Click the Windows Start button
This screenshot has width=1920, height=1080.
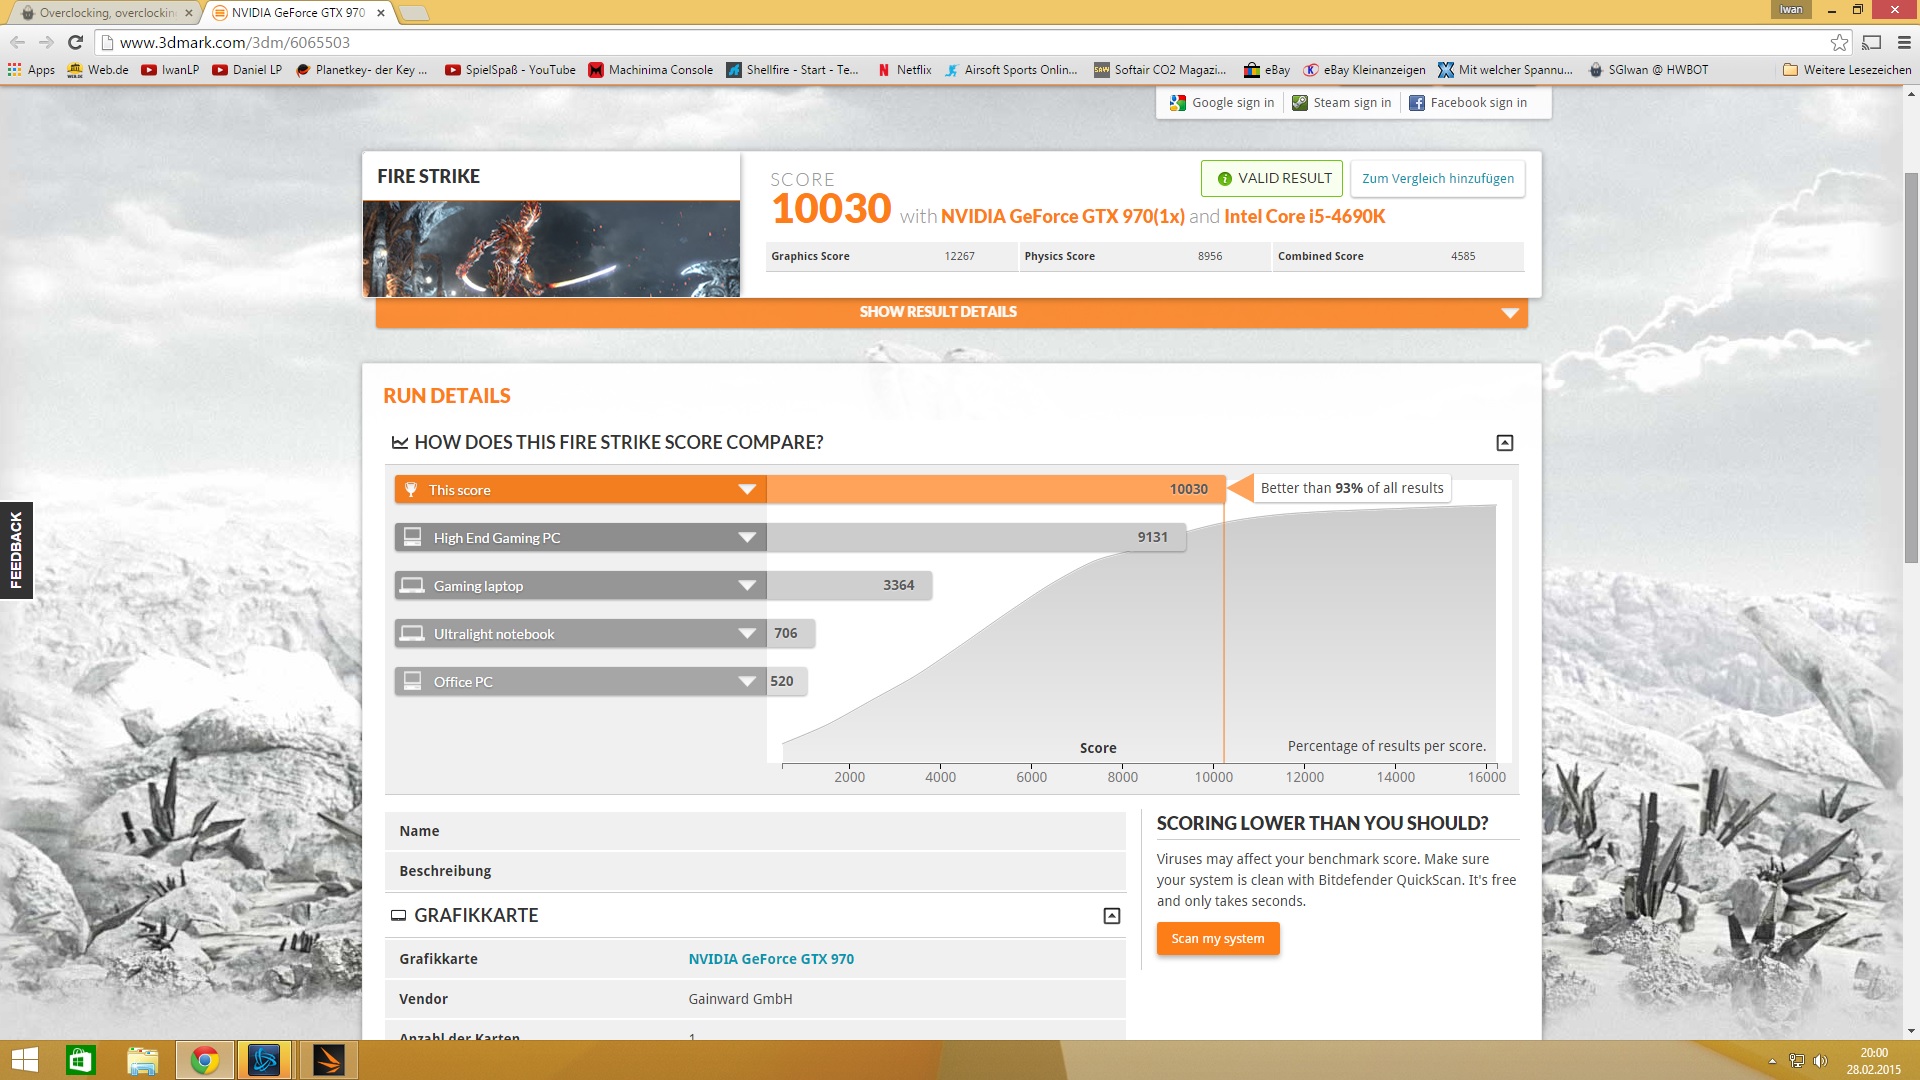24,1060
